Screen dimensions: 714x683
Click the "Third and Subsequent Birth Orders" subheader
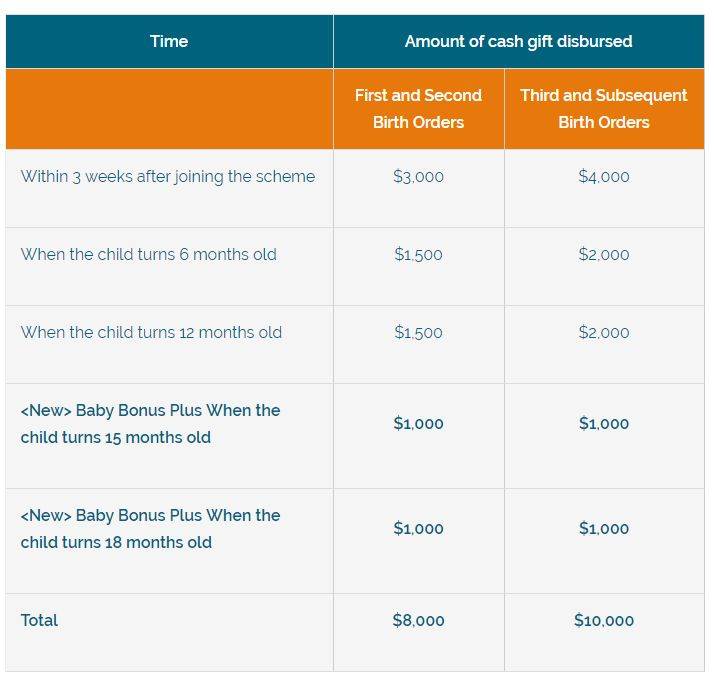[604, 108]
